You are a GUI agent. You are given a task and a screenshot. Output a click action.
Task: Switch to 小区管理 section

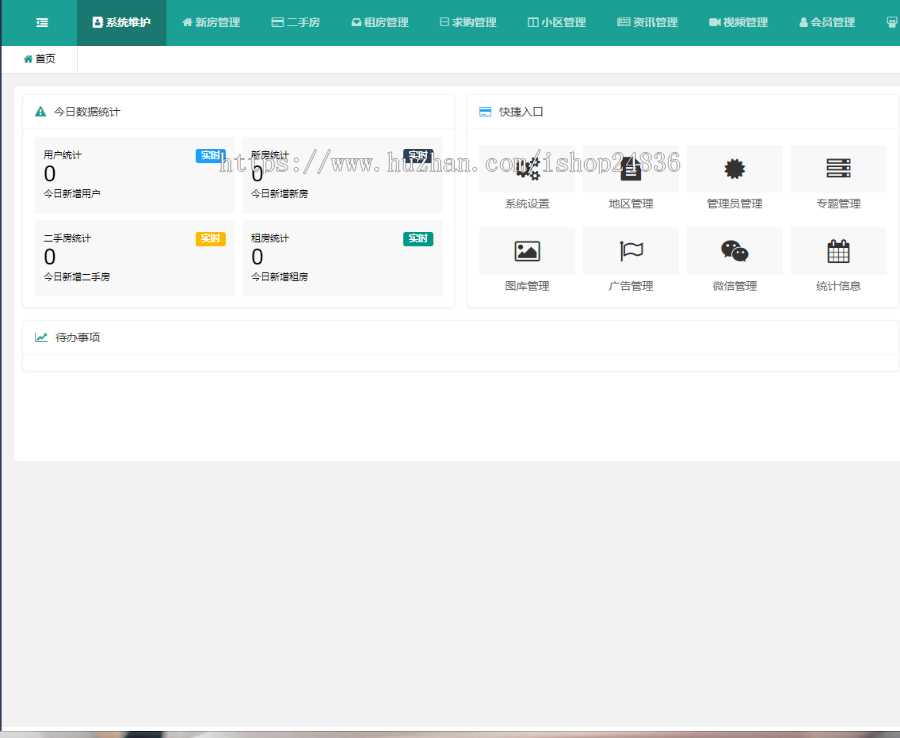click(557, 22)
